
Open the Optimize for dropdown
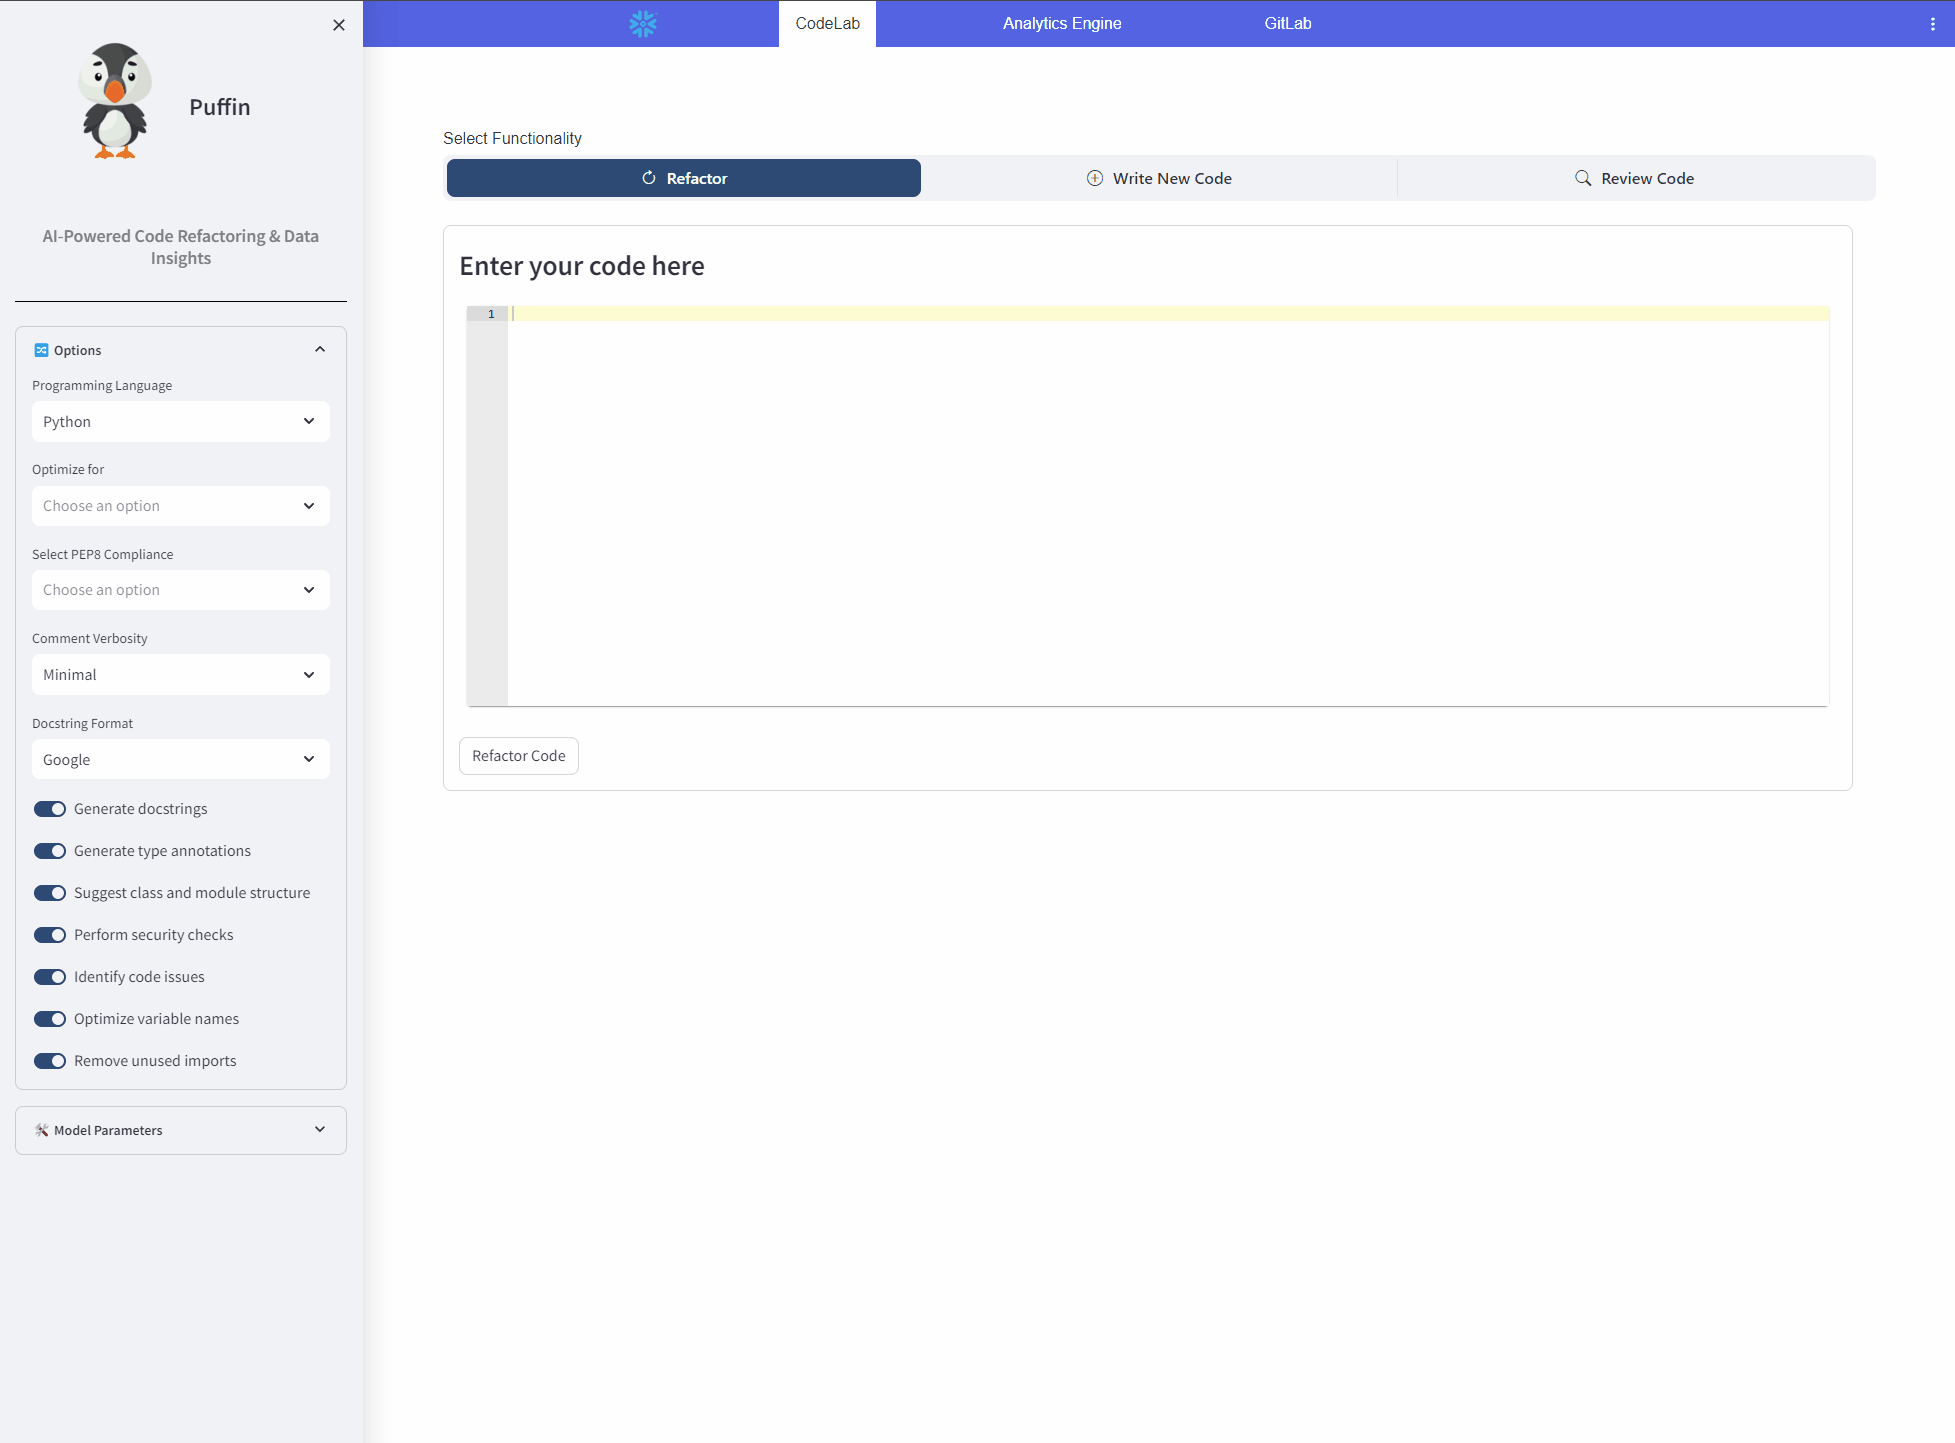[180, 506]
